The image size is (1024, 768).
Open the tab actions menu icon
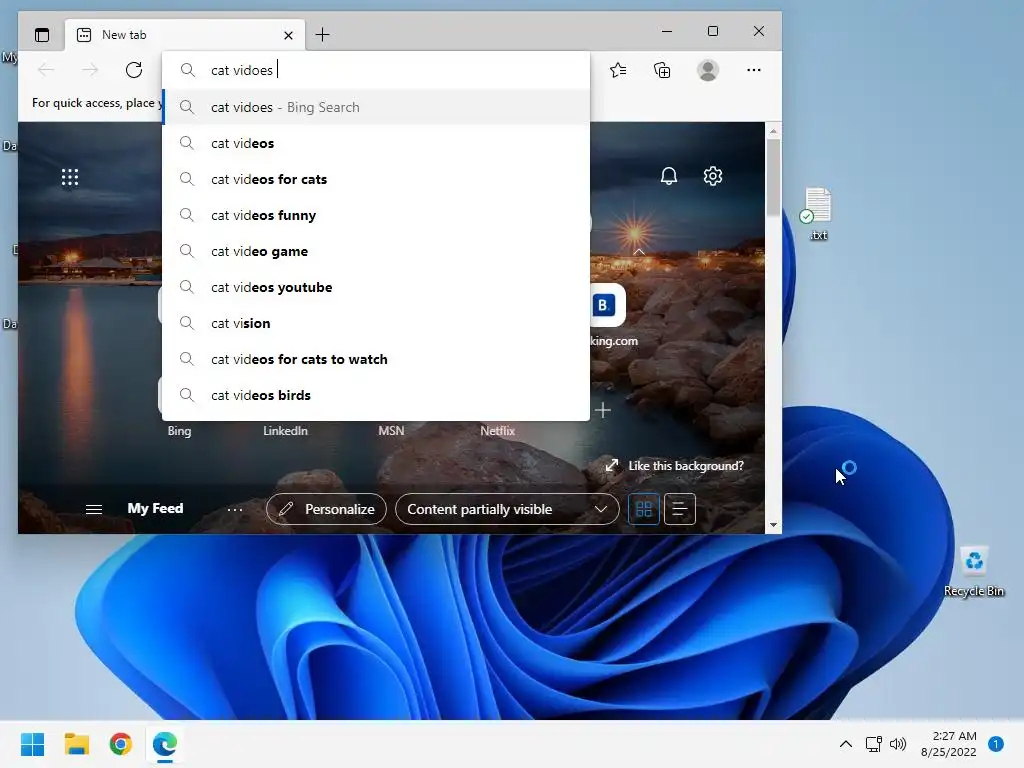[42, 35]
